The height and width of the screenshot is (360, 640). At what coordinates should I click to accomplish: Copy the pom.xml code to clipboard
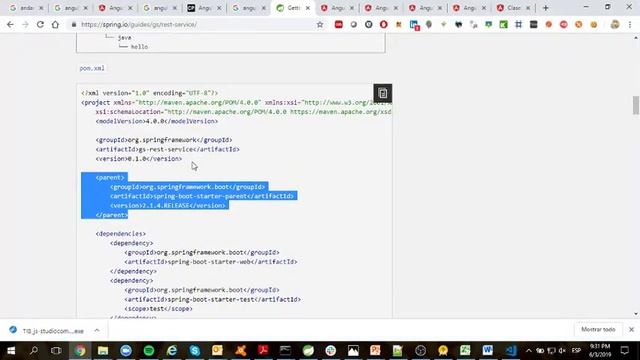click(x=382, y=93)
